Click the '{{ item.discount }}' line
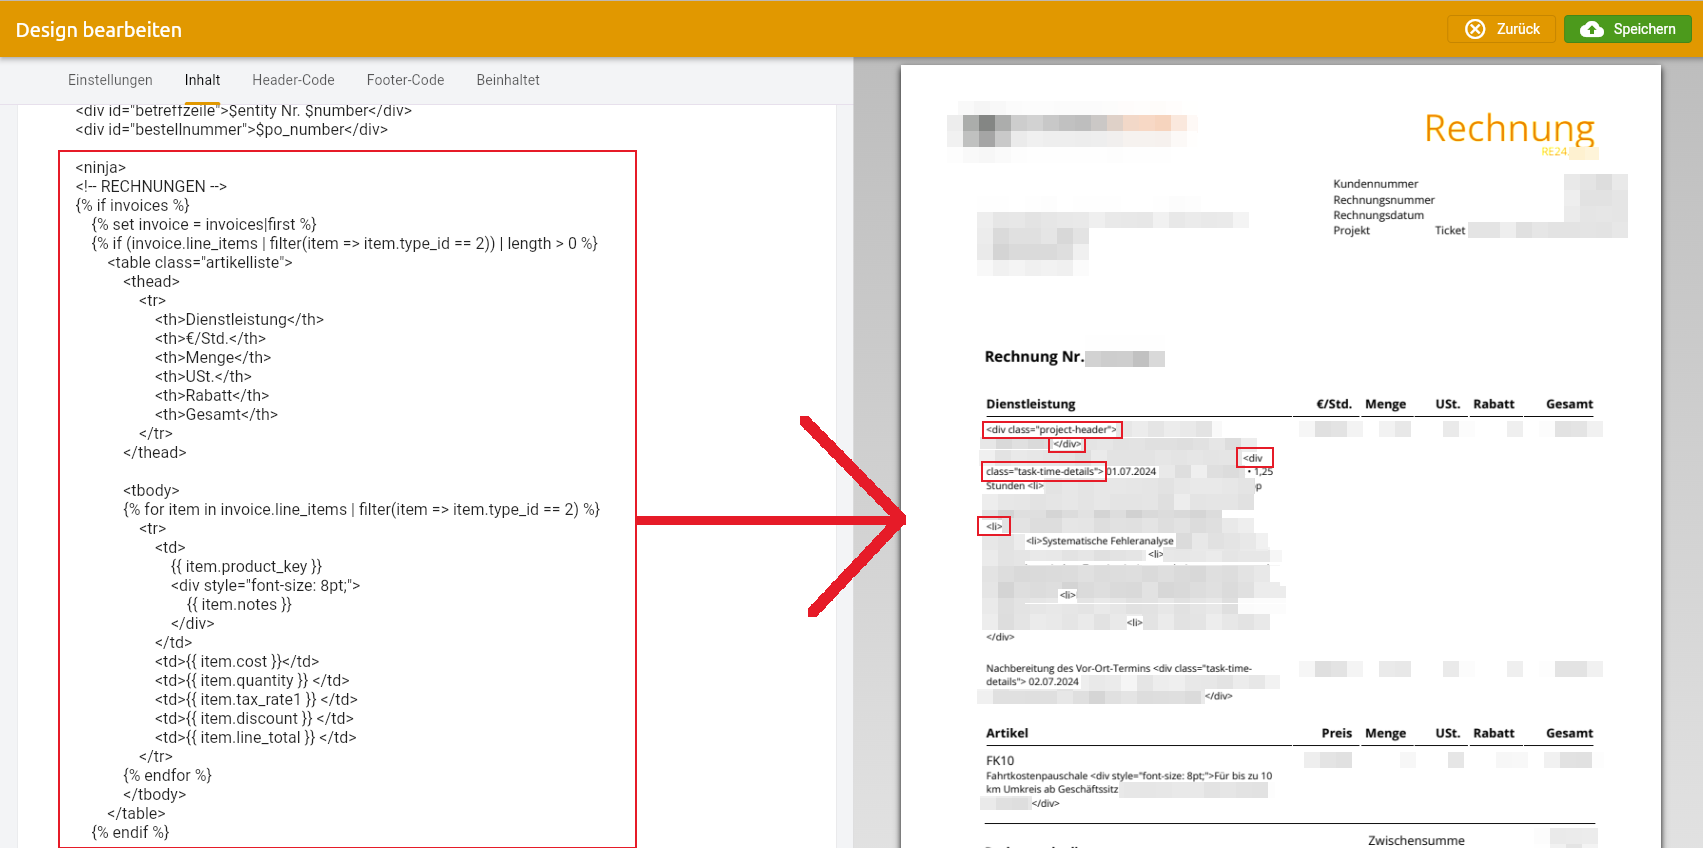The width and height of the screenshot is (1703, 848). pos(254,719)
